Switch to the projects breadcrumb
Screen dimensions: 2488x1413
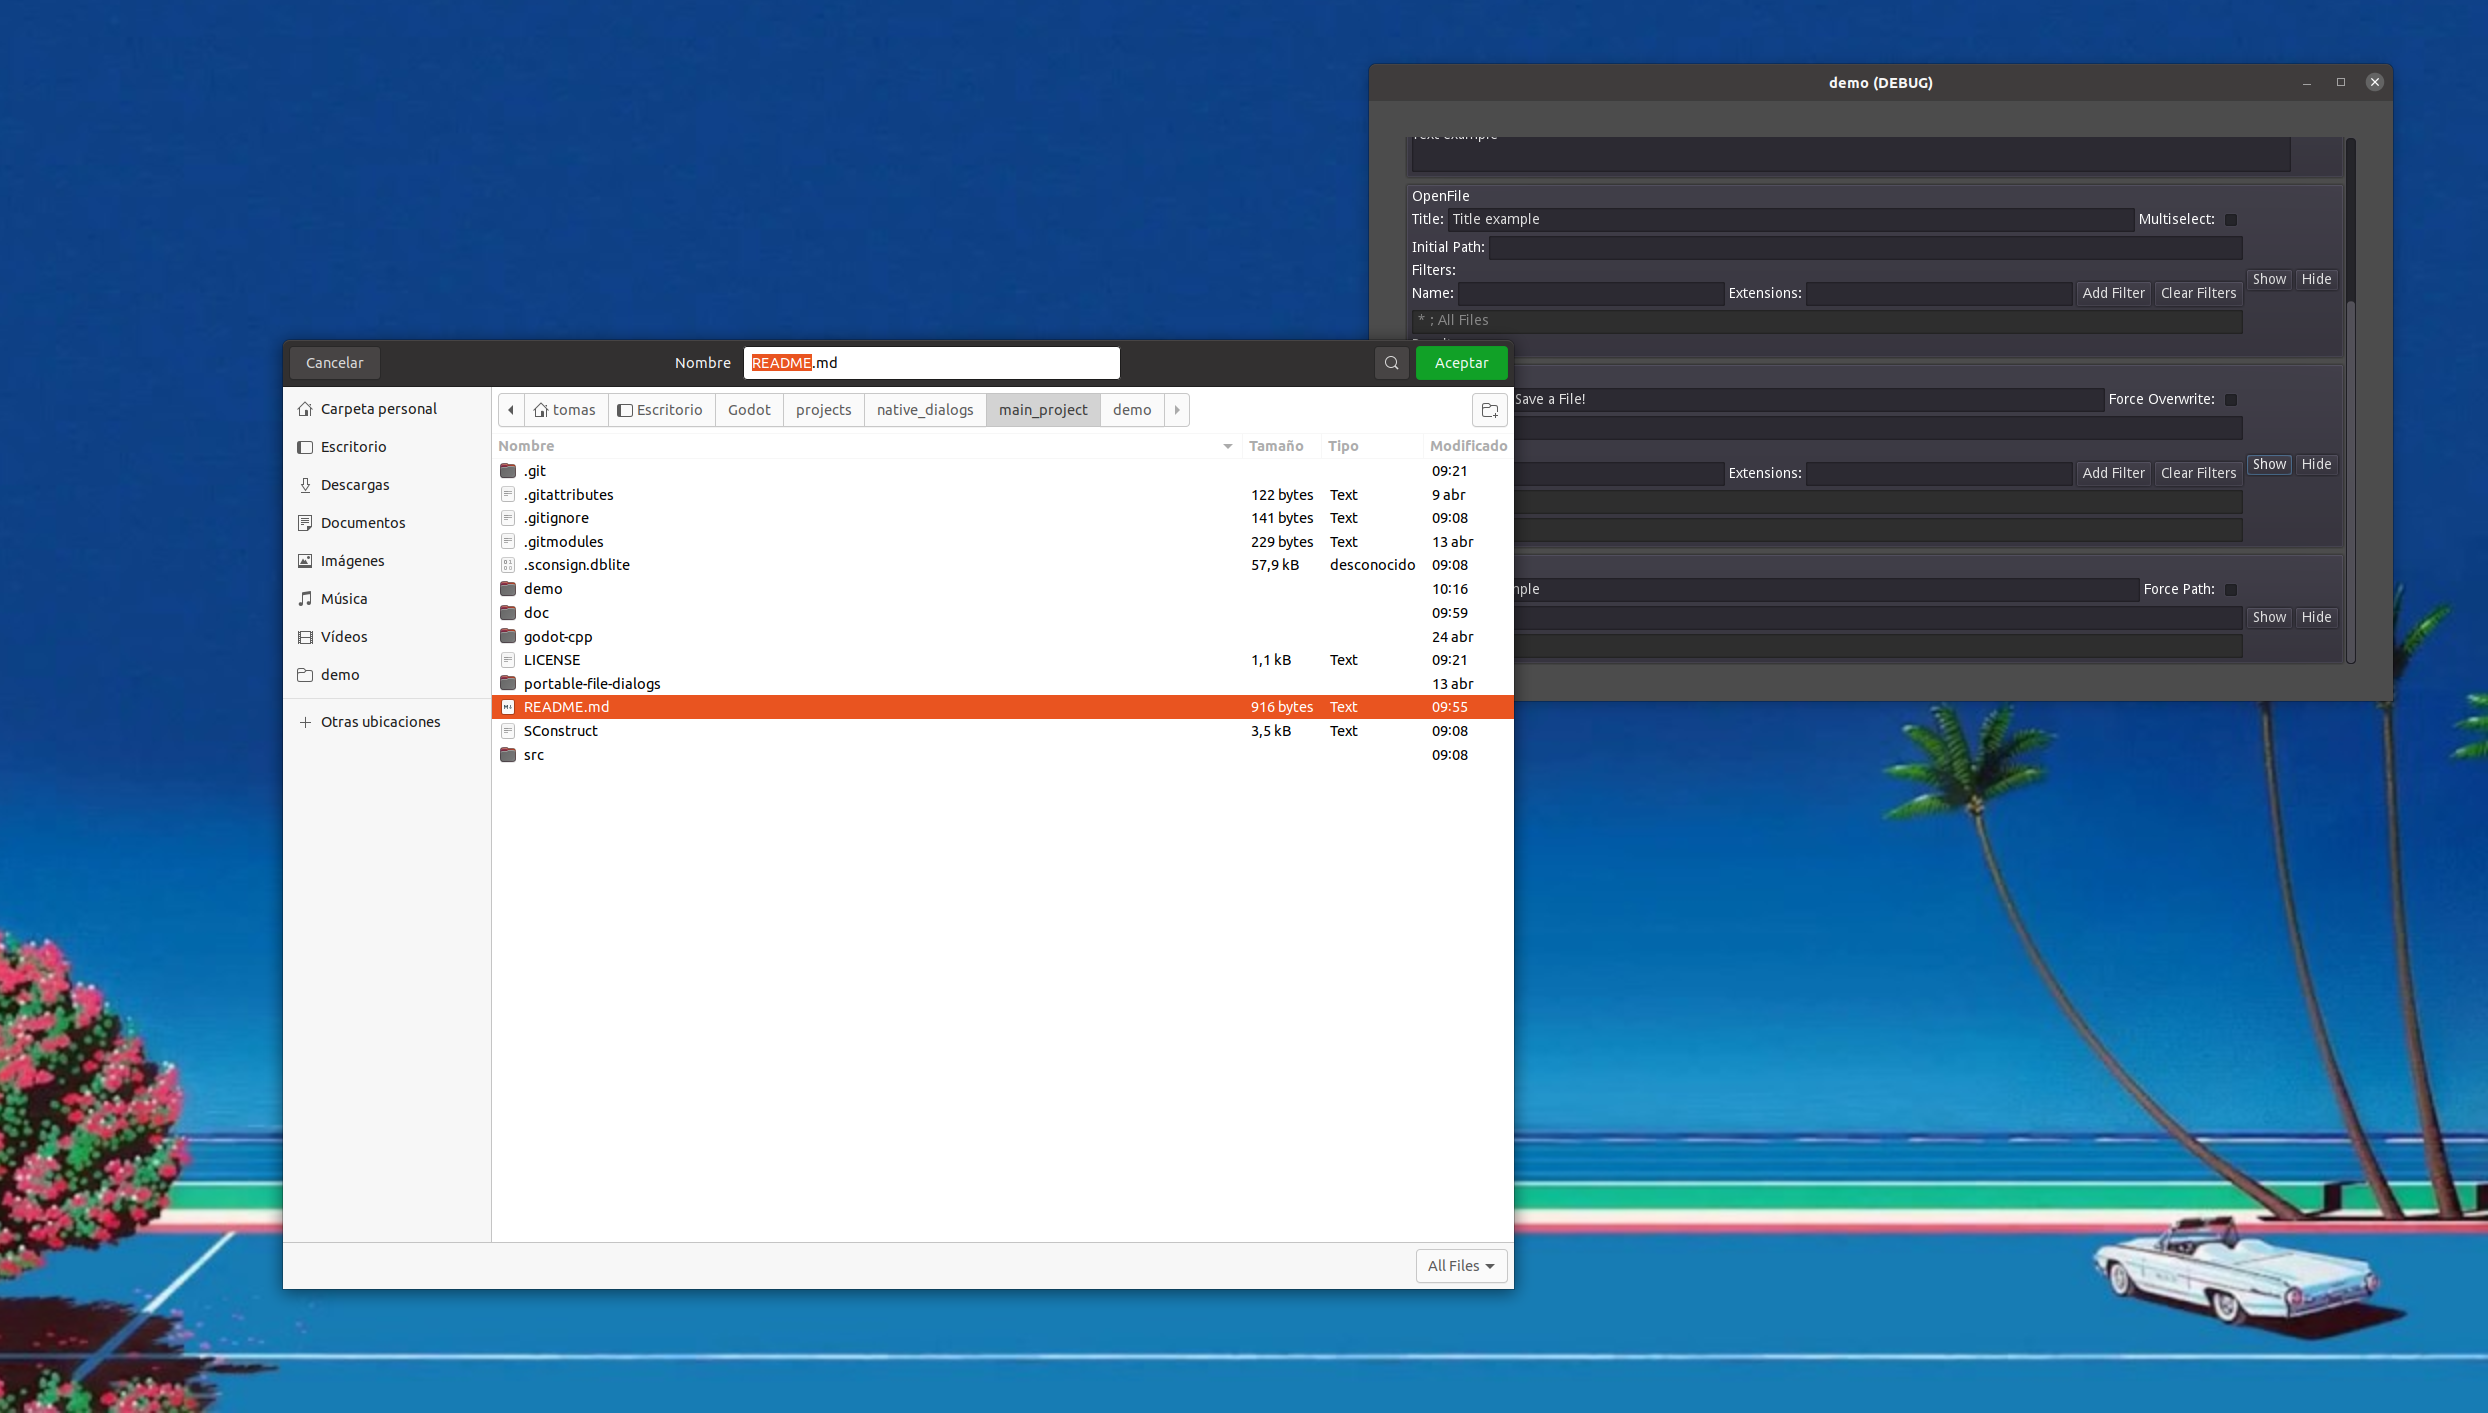(x=823, y=410)
